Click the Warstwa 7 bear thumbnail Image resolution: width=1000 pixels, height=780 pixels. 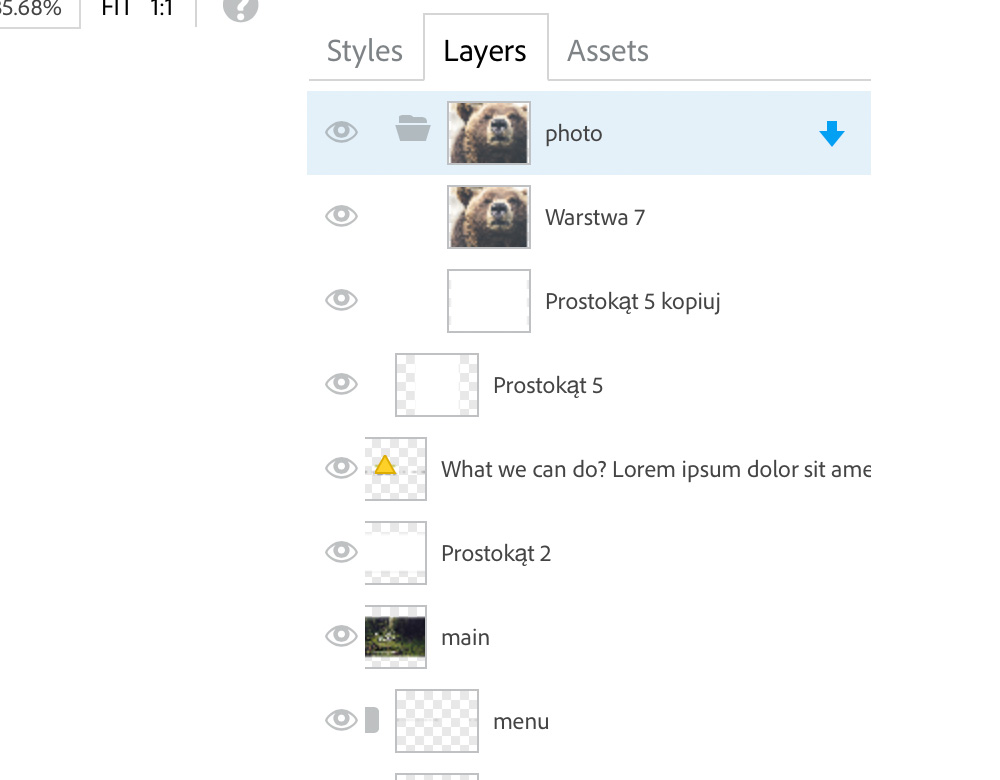(489, 217)
